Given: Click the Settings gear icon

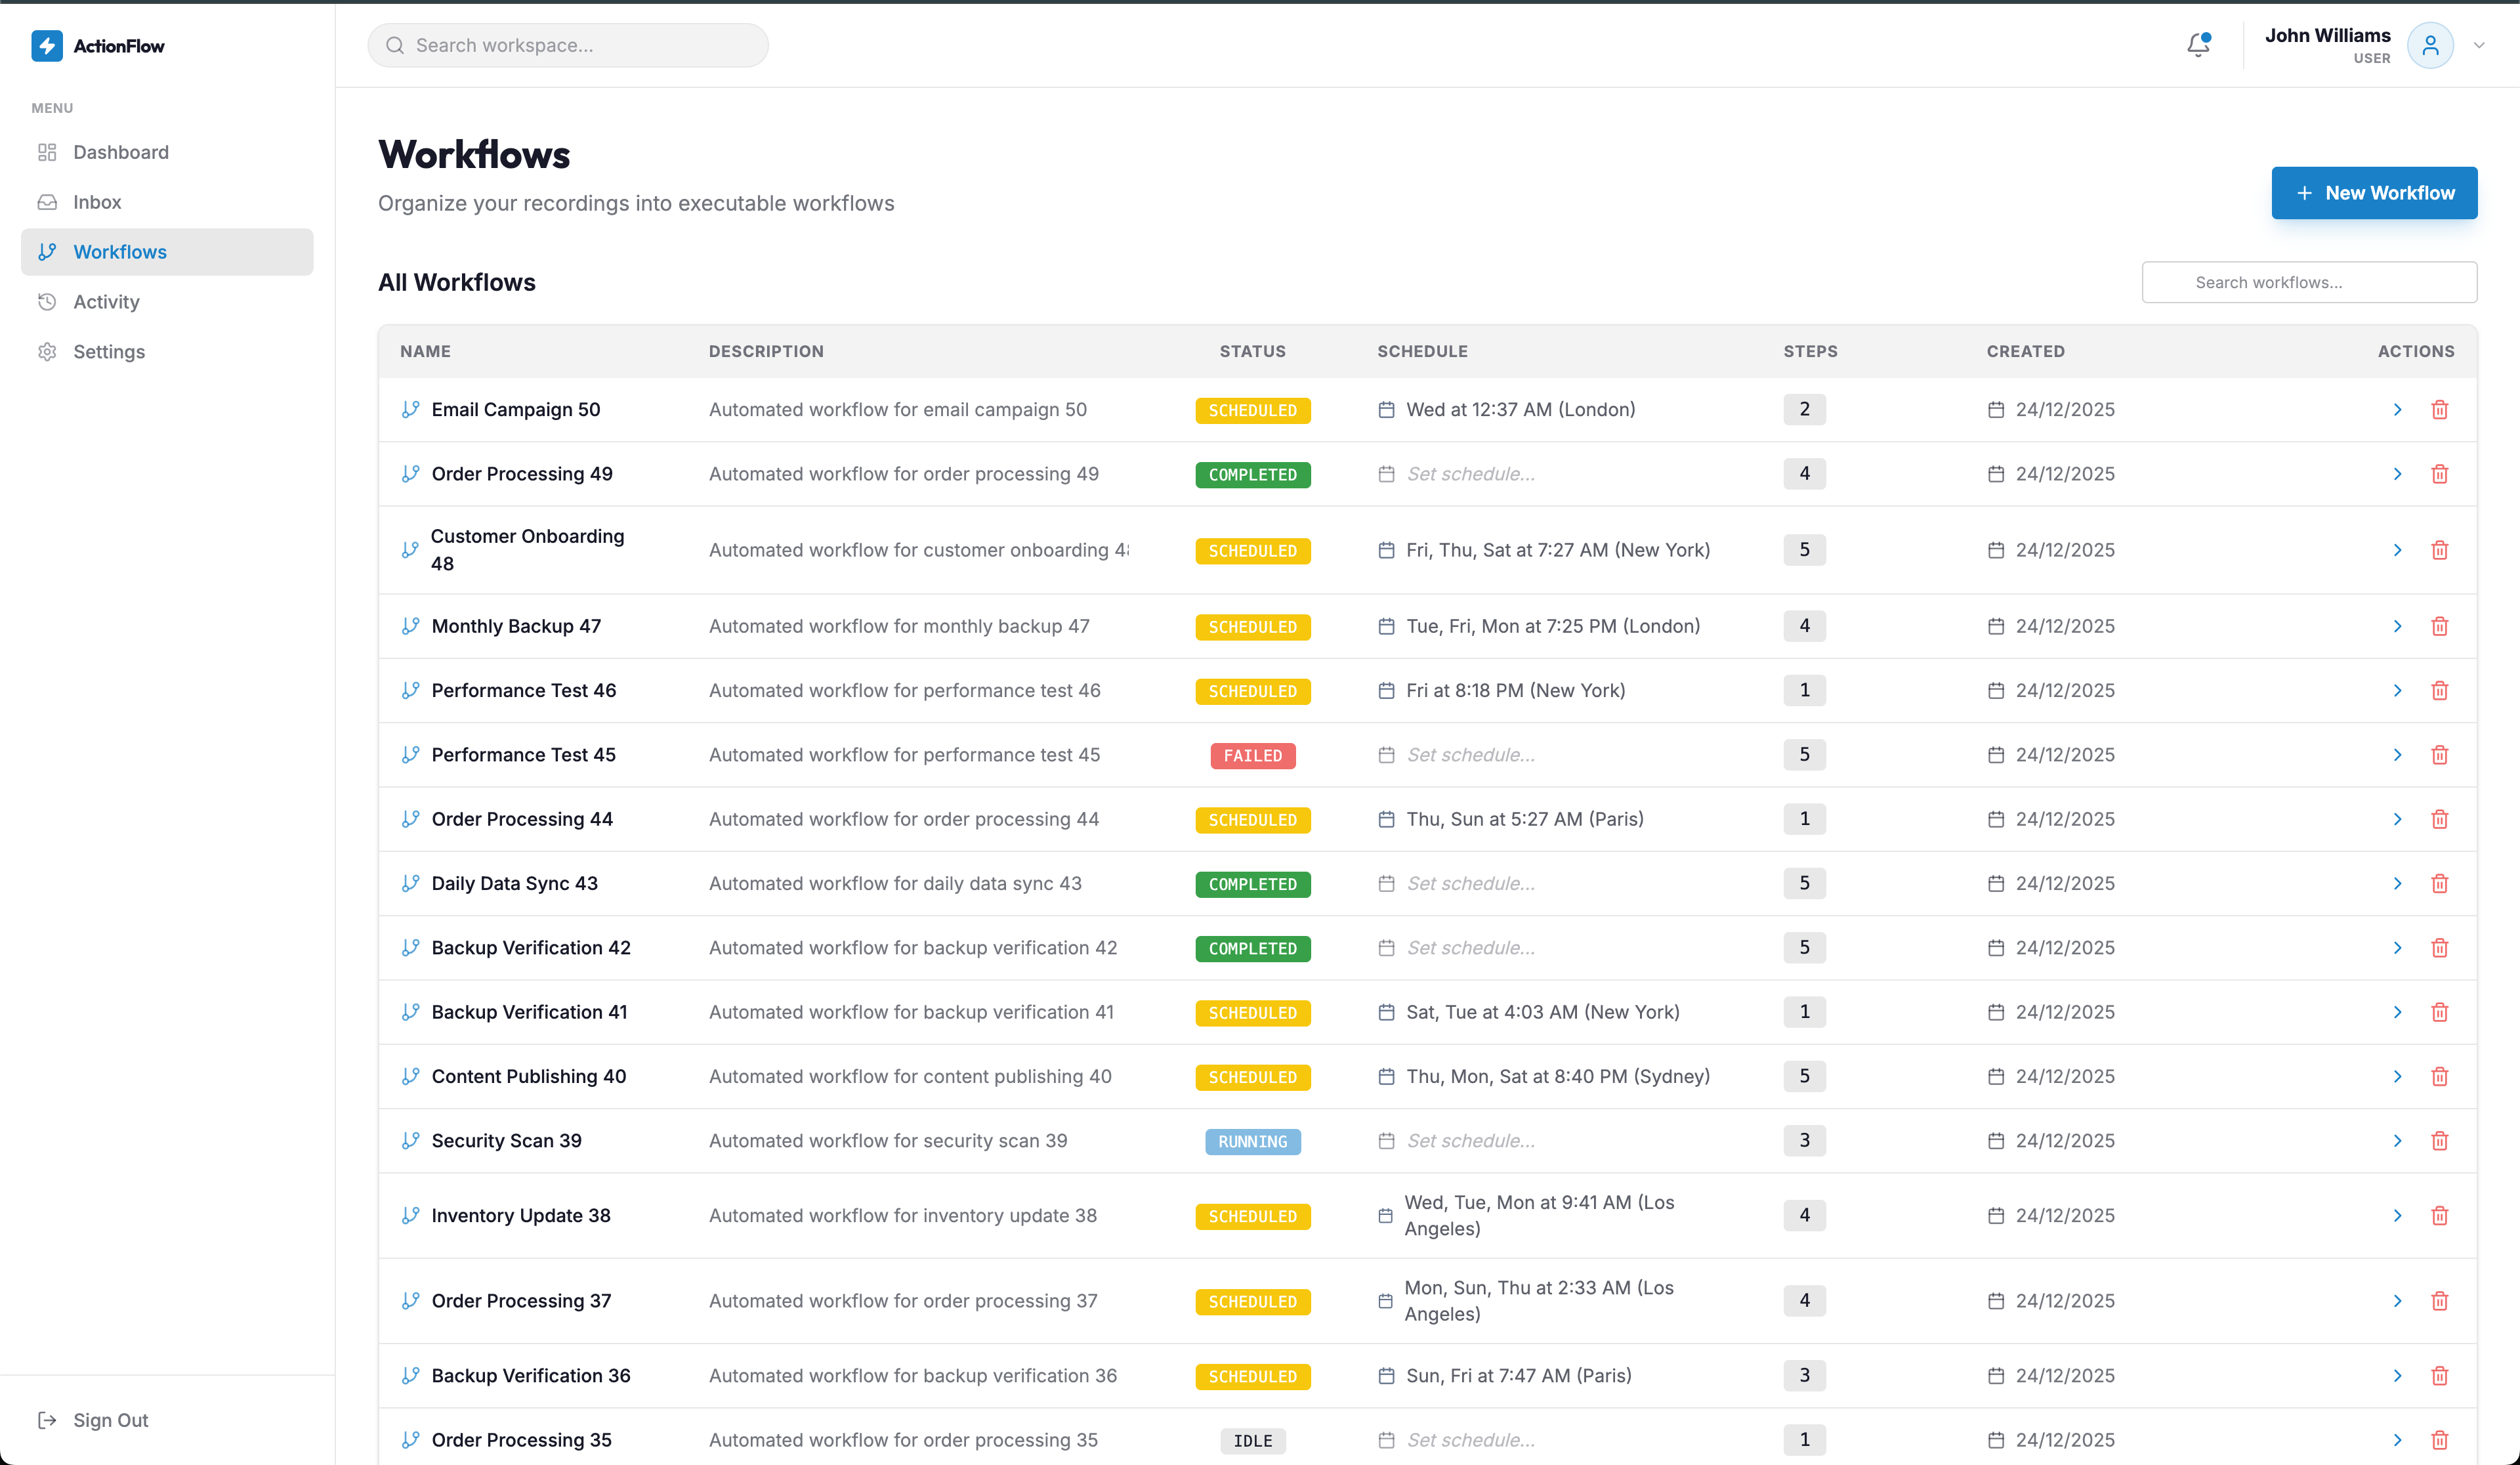Looking at the screenshot, I should pos(47,351).
